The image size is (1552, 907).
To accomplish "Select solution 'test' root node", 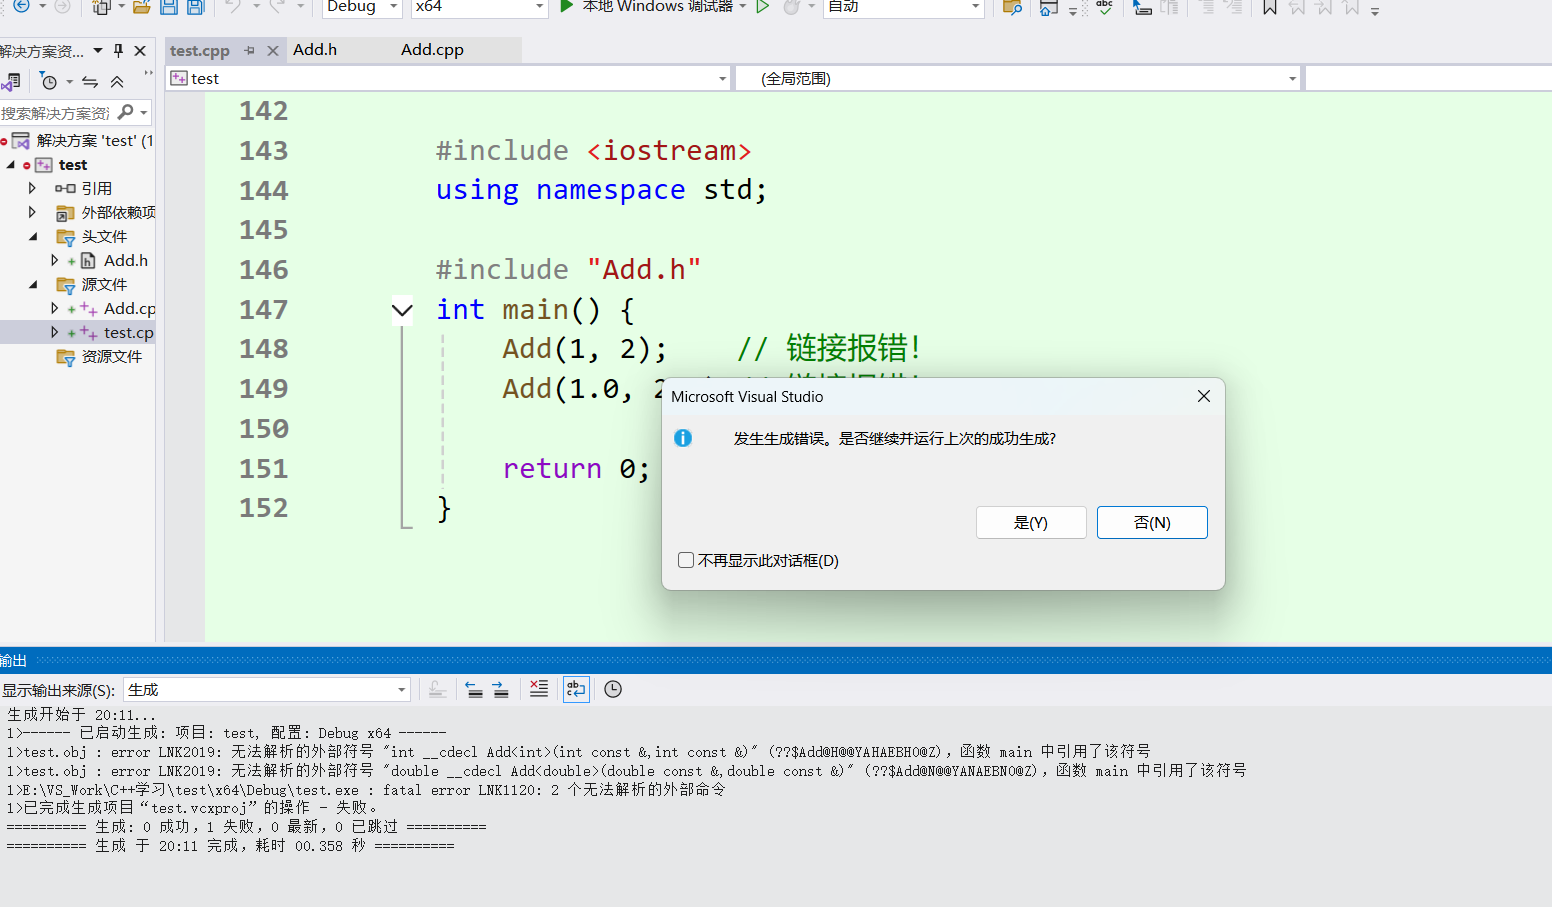I will point(94,141).
